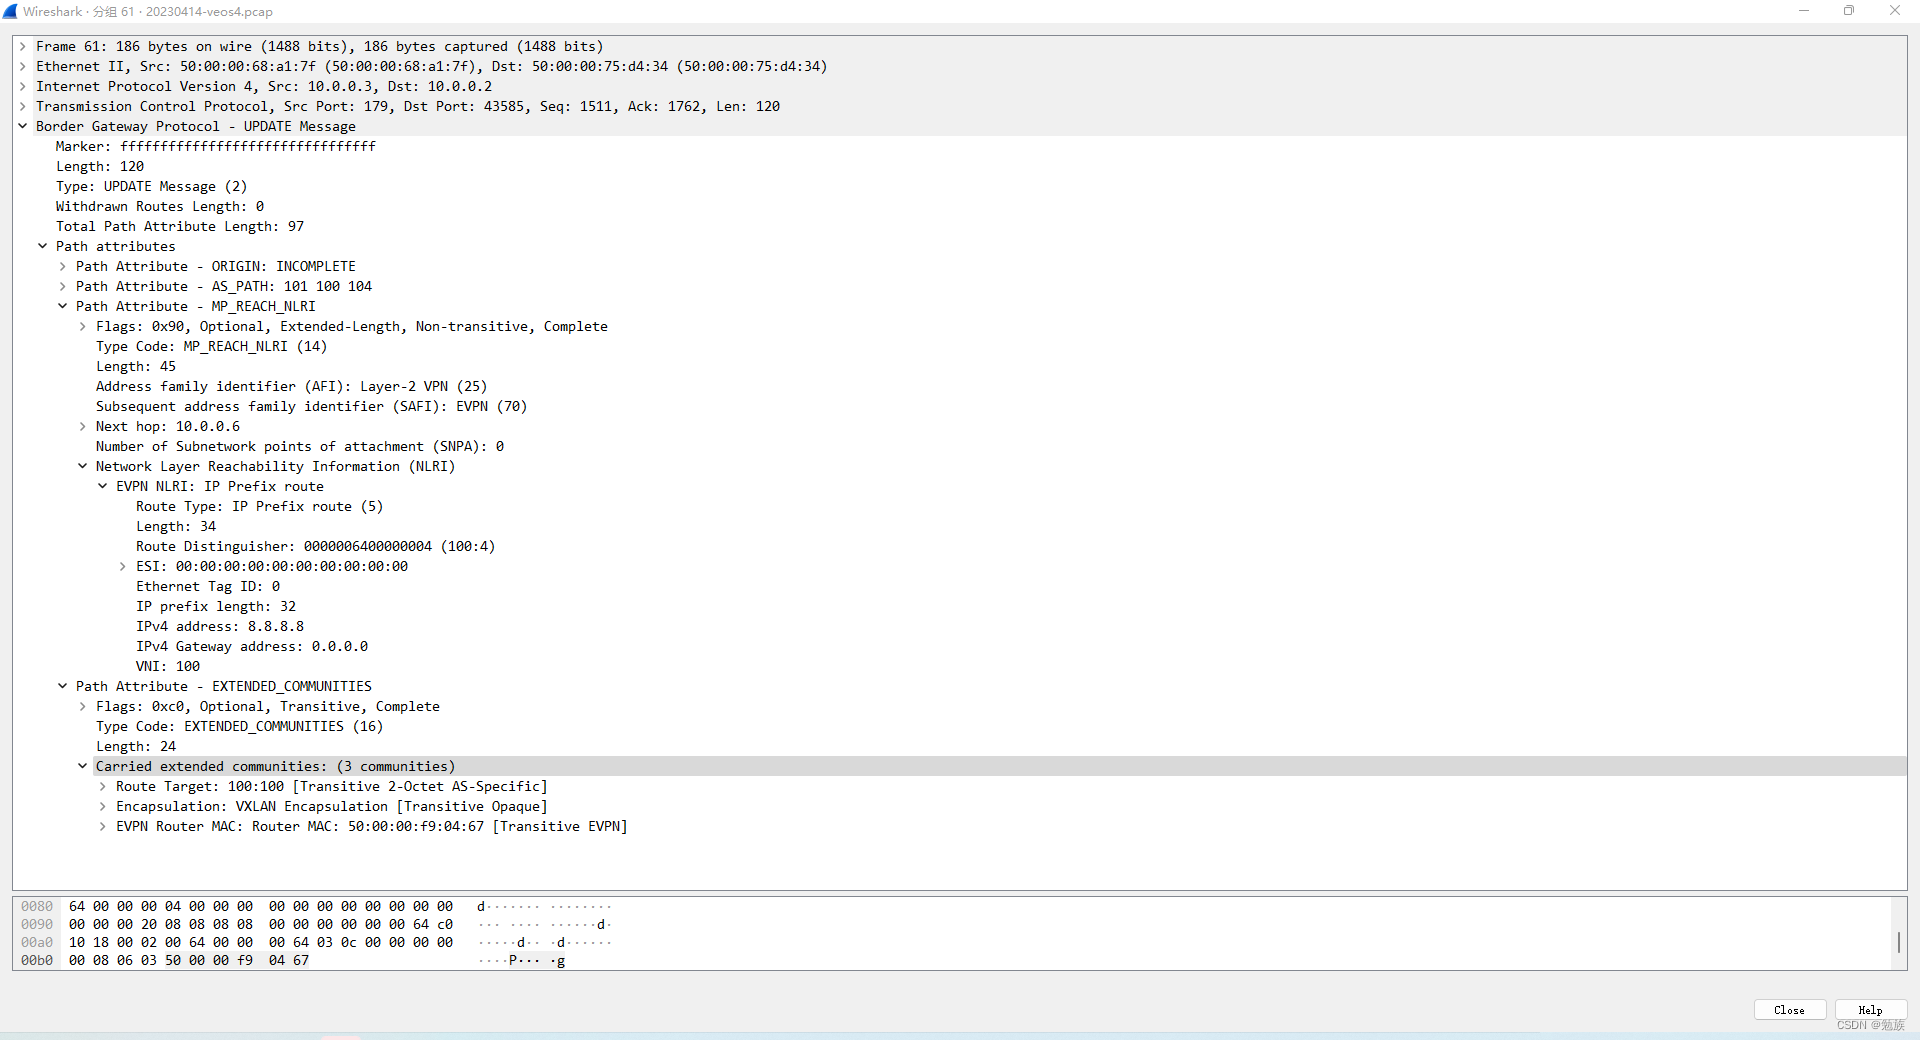Expand Flags: 0x90 row
Image resolution: width=1920 pixels, height=1040 pixels.
[82, 326]
